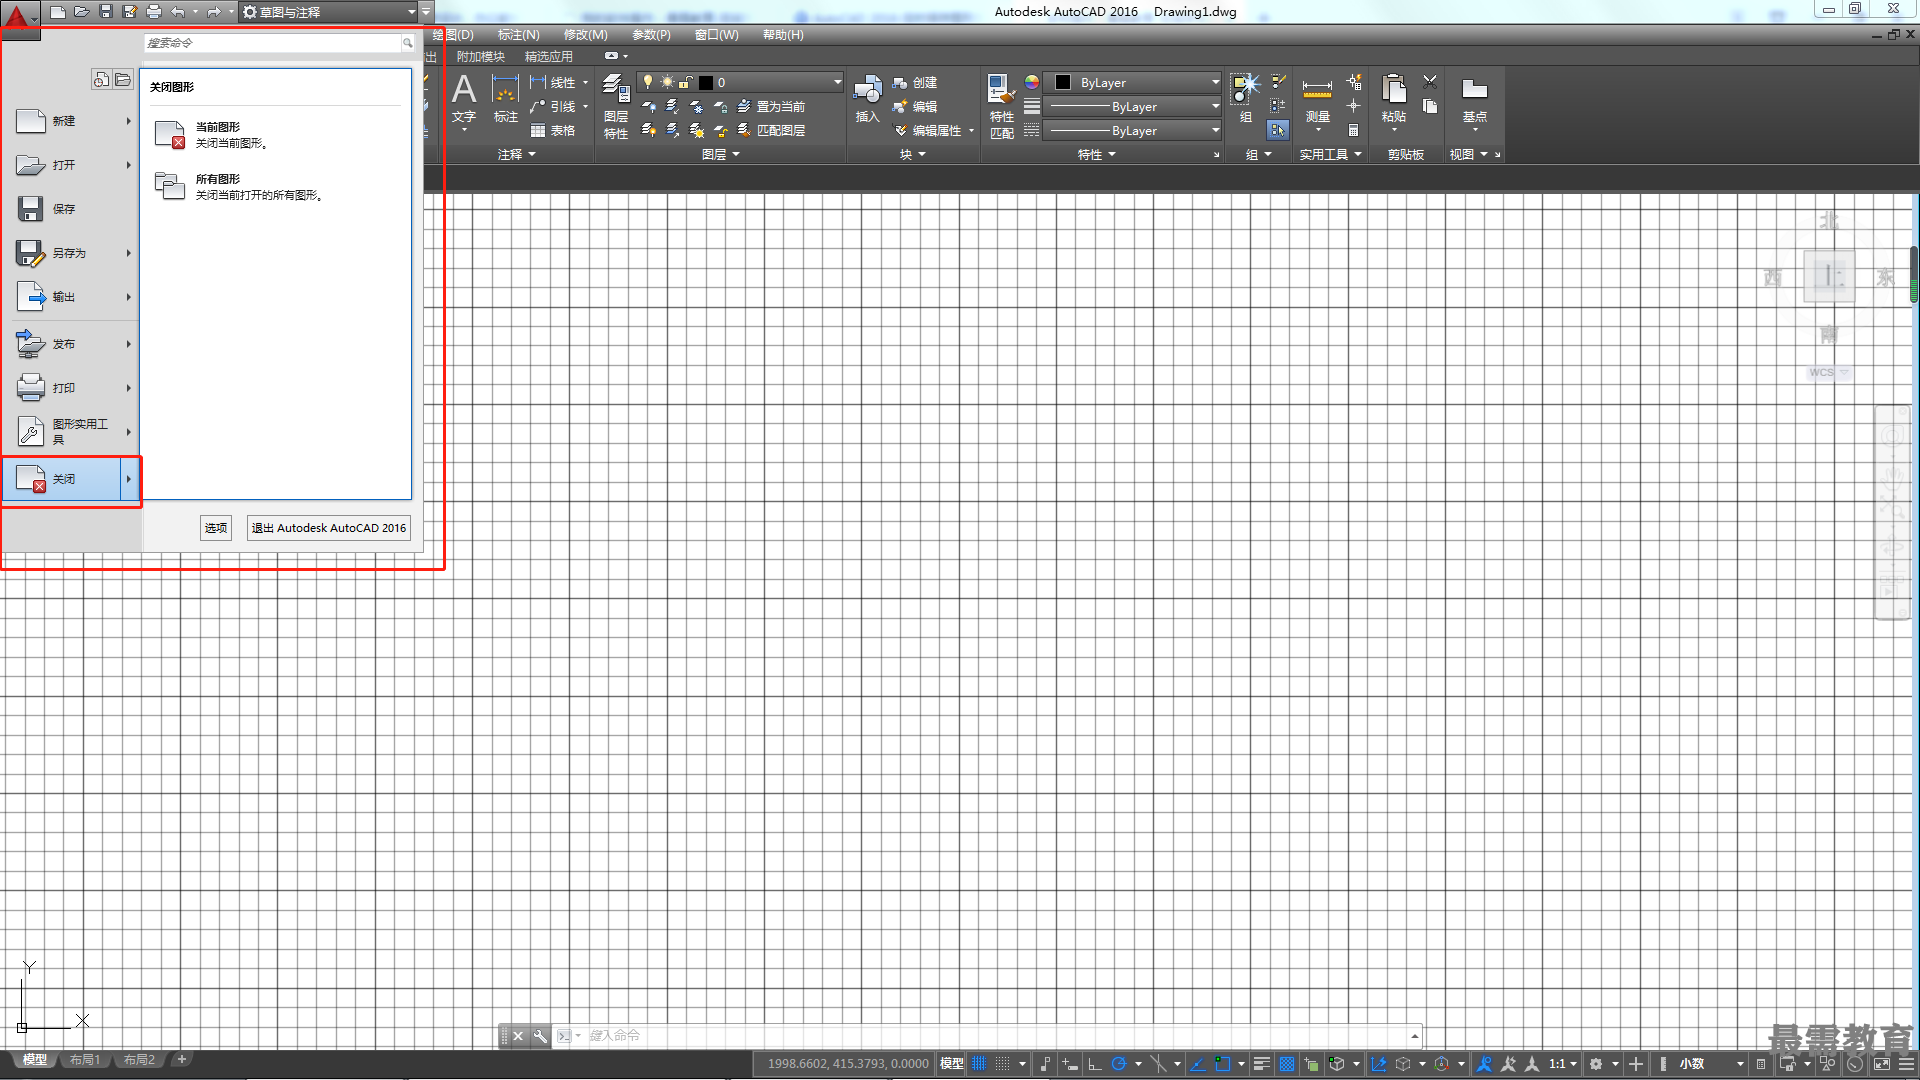The image size is (1920, 1080).
Task: Switch to the 布局1 layout tab
Action: click(x=85, y=1060)
